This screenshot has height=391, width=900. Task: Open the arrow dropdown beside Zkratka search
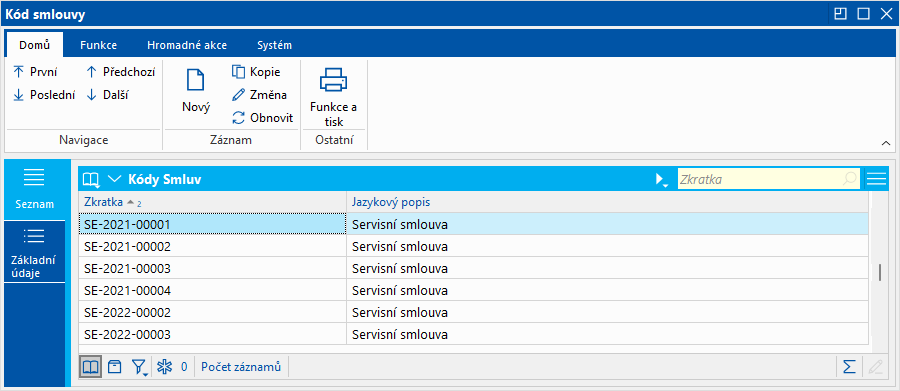point(661,180)
